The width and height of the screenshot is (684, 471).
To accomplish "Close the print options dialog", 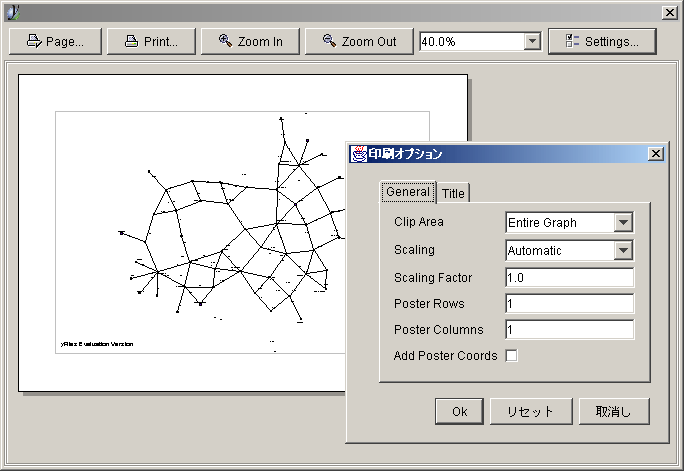I will click(x=655, y=154).
